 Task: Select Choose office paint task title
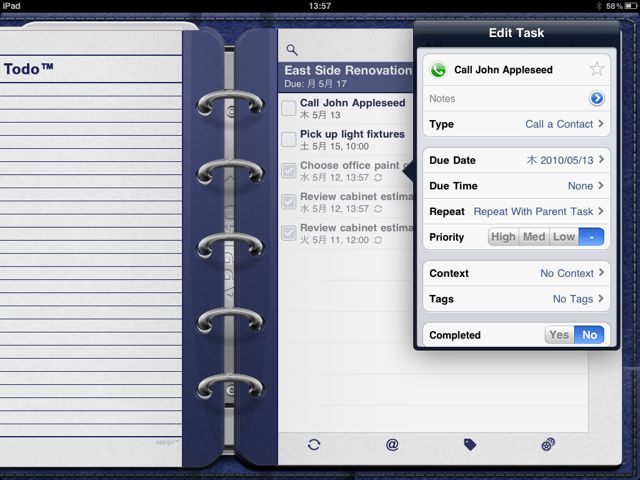point(355,165)
